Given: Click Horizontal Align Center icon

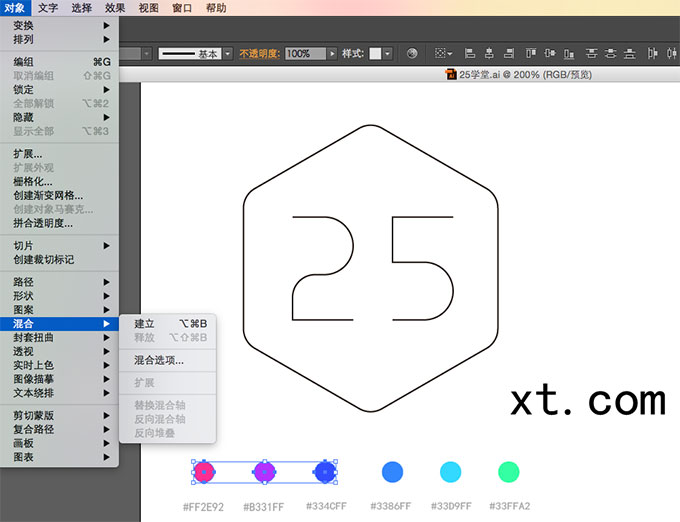Looking at the screenshot, I should pos(489,53).
